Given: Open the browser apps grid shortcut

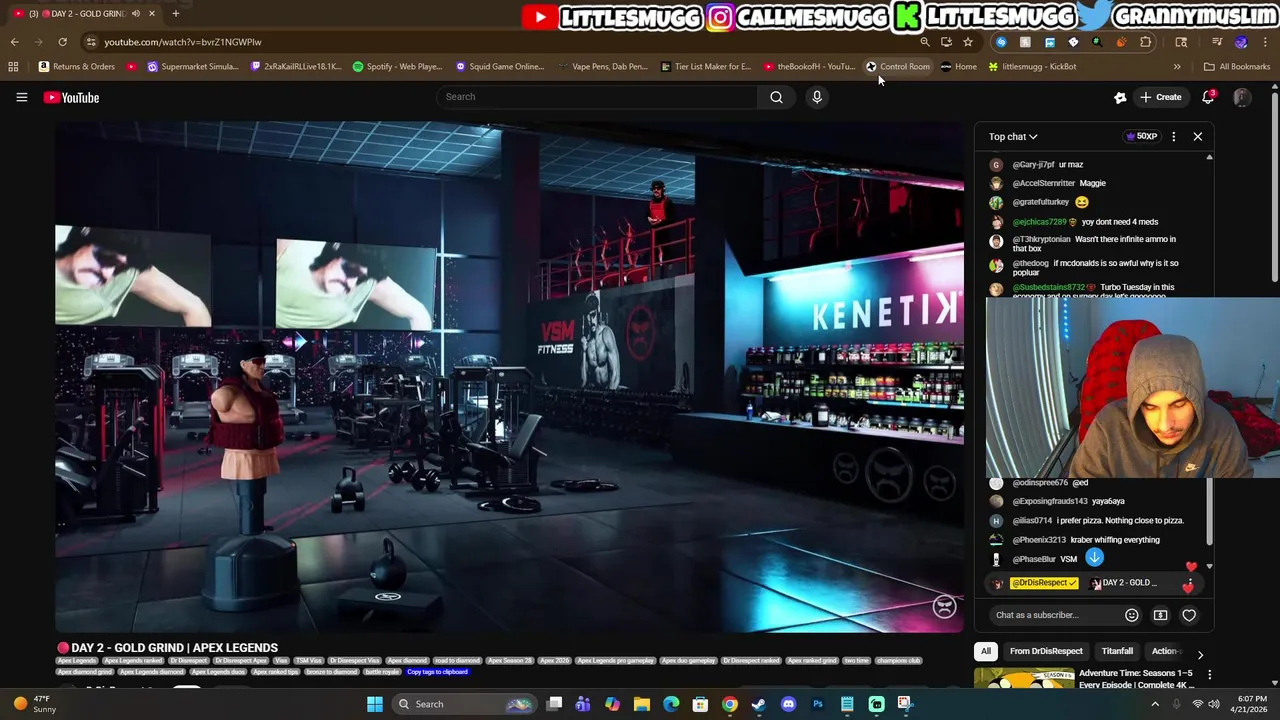Looking at the screenshot, I should tap(13, 67).
